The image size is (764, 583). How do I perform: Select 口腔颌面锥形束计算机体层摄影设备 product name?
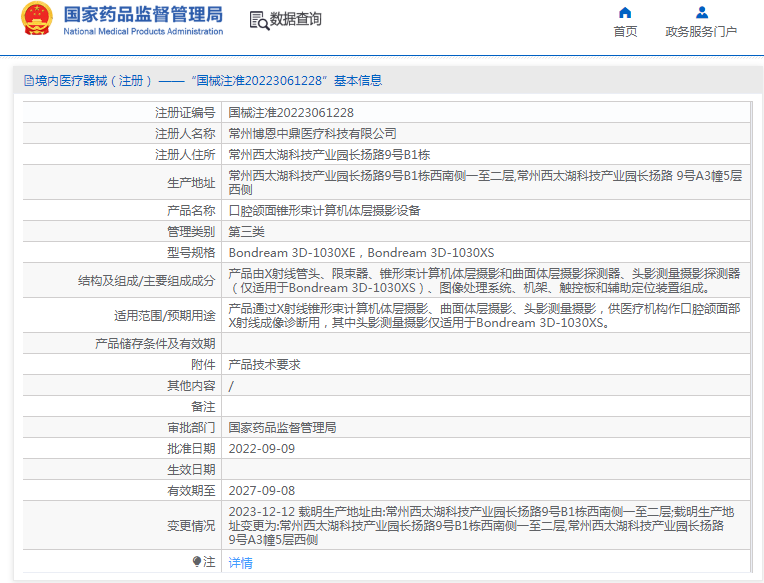pos(325,210)
